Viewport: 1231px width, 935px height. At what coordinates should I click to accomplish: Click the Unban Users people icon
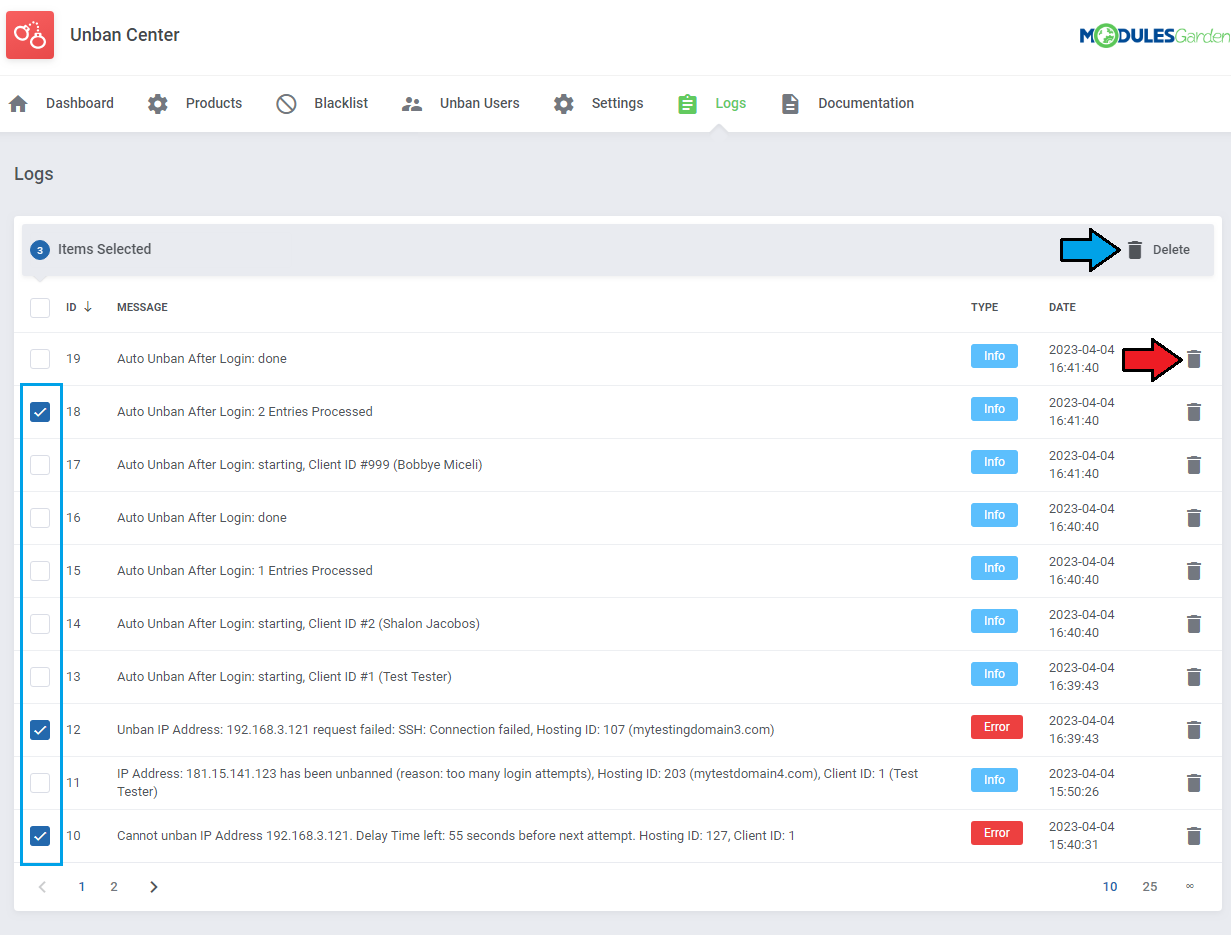(x=412, y=104)
